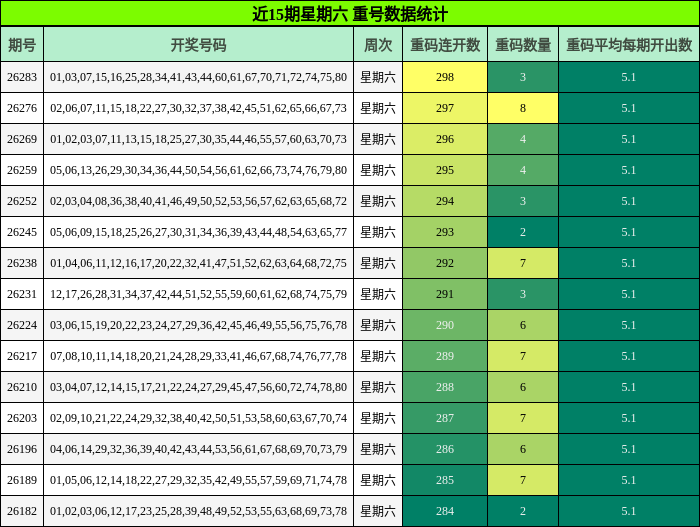The height and width of the screenshot is (527, 700).
Task: Click the 重码连开数 value 289
Action: point(445,356)
